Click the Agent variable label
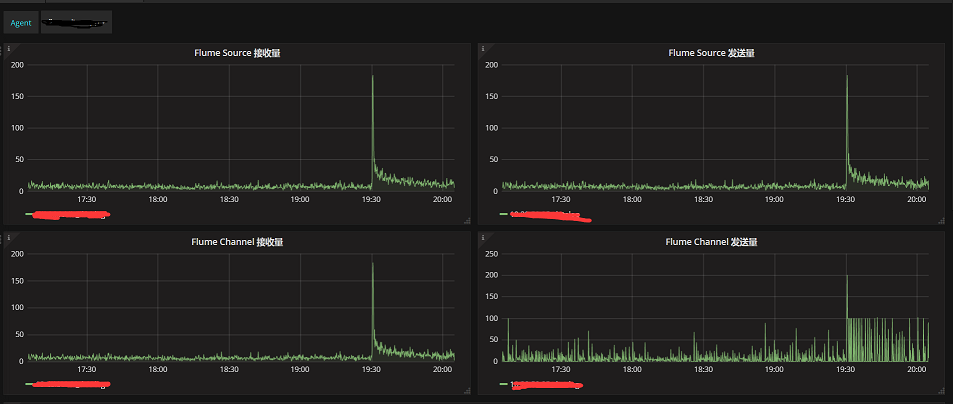 coord(21,22)
